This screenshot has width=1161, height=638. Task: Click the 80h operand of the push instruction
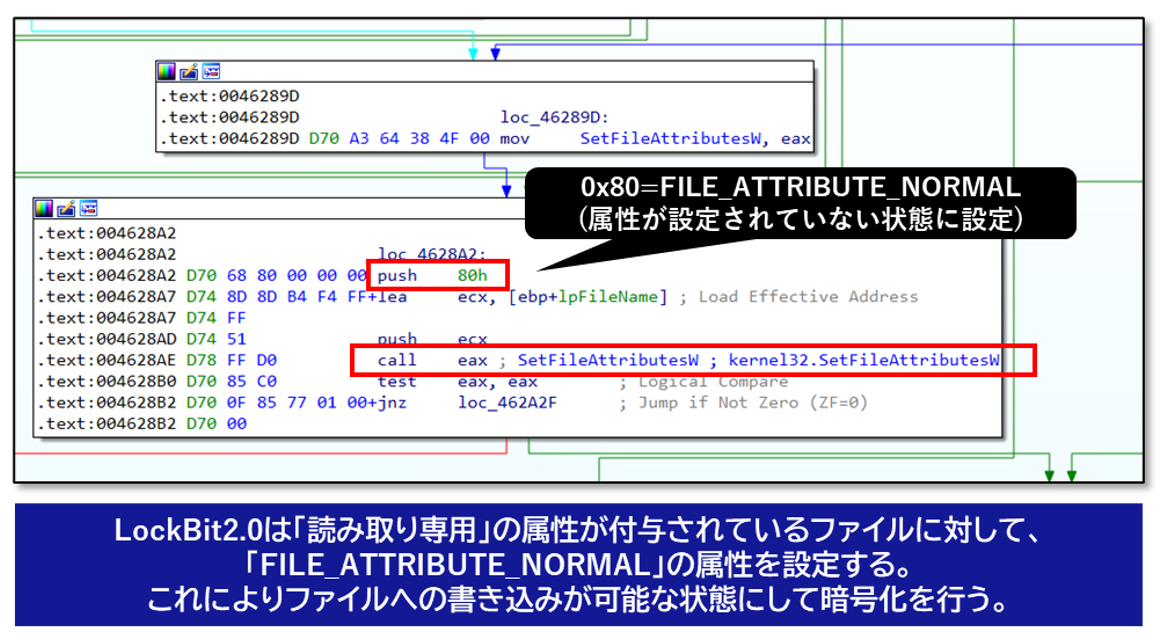tap(472, 275)
